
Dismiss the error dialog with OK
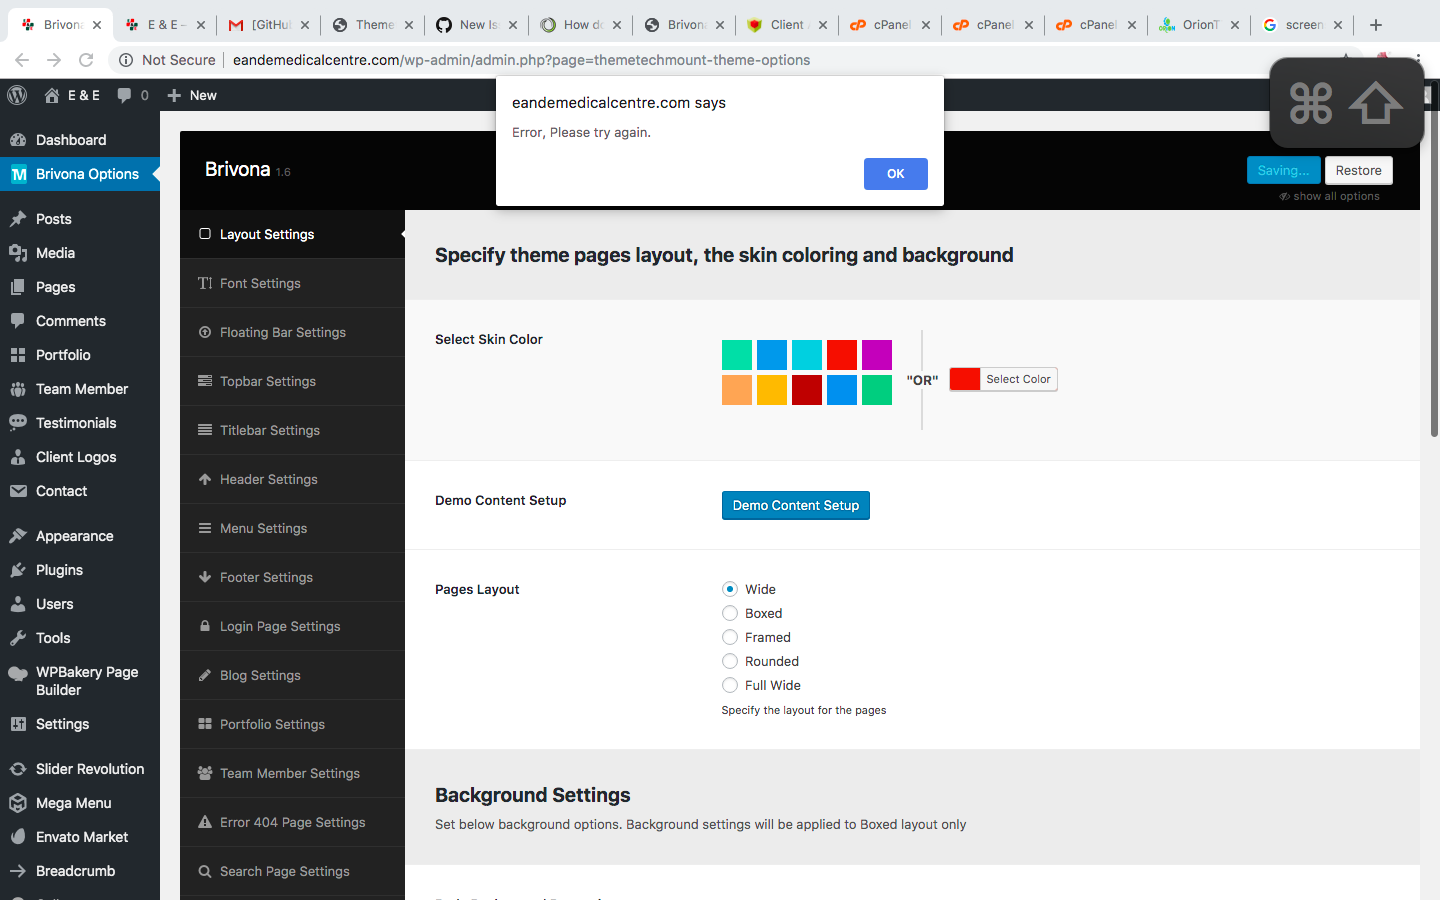click(x=895, y=174)
